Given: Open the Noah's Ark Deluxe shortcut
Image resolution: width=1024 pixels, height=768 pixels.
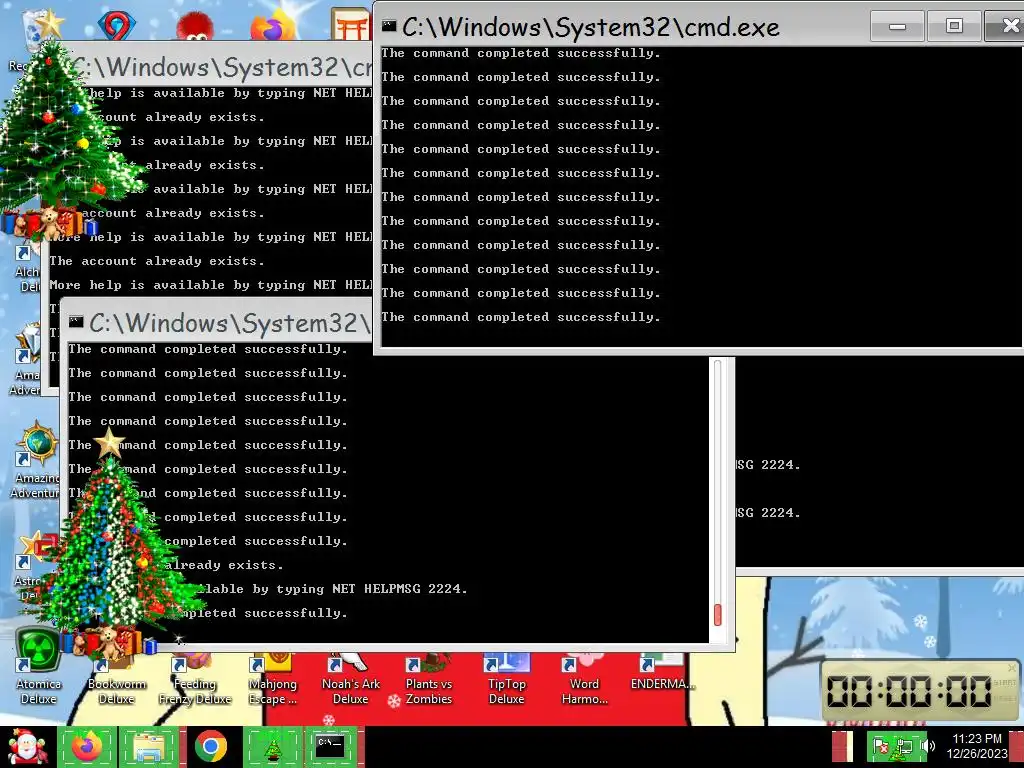Looking at the screenshot, I should 351,680.
